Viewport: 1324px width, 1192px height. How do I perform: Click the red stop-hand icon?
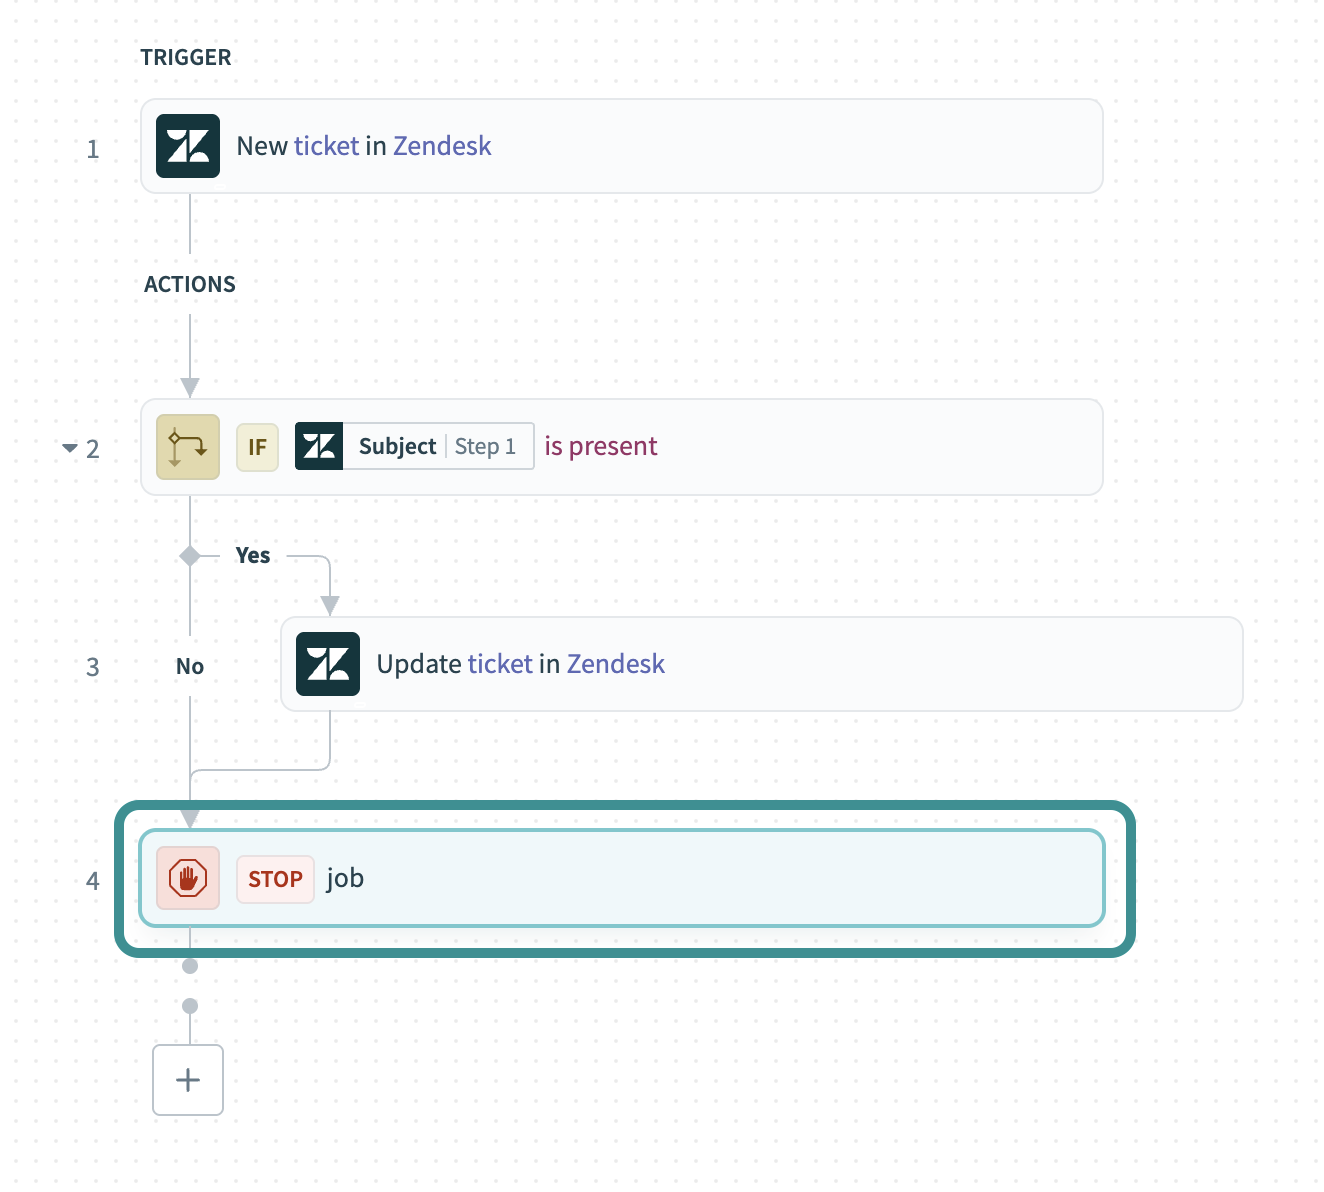click(x=188, y=878)
